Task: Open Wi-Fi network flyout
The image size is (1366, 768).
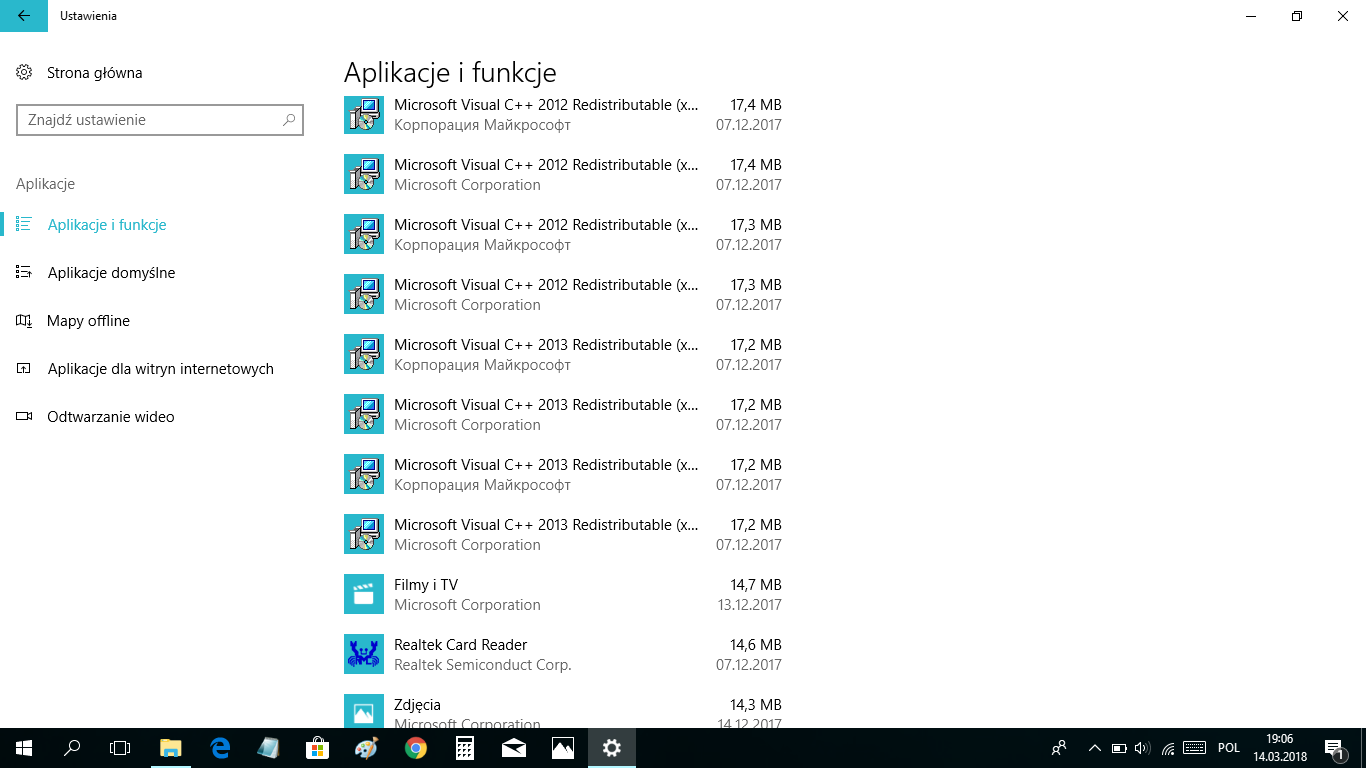Action: (1168, 748)
